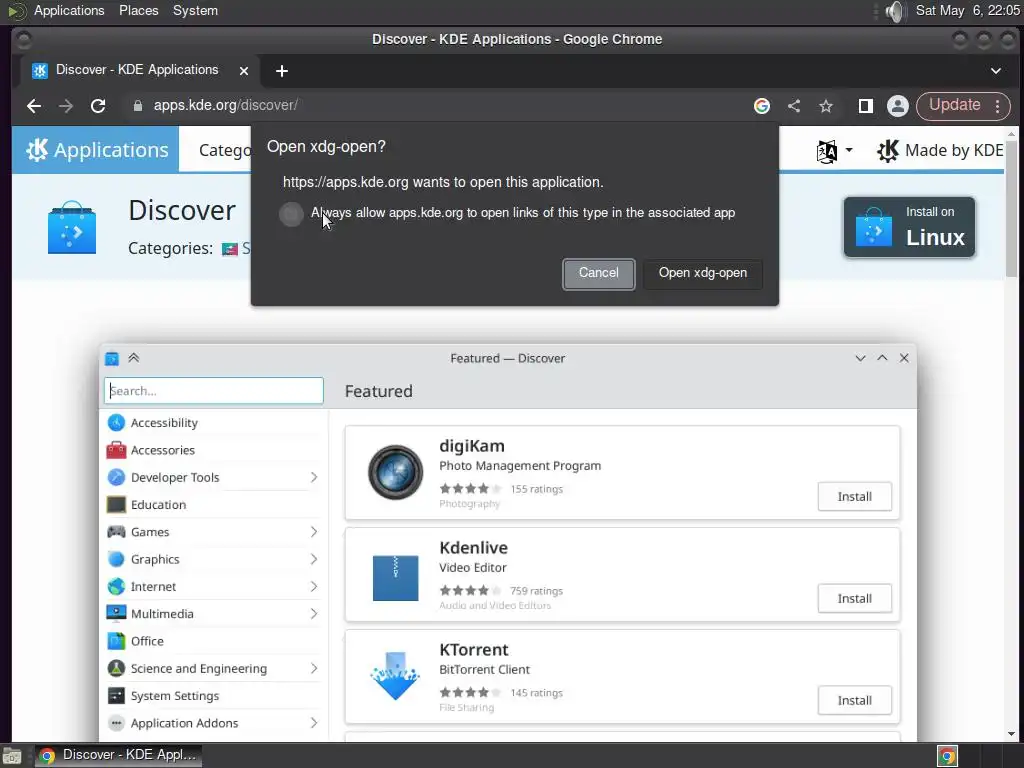Open the language selector dropdown
1024x768 pixels.
[x=835, y=152]
